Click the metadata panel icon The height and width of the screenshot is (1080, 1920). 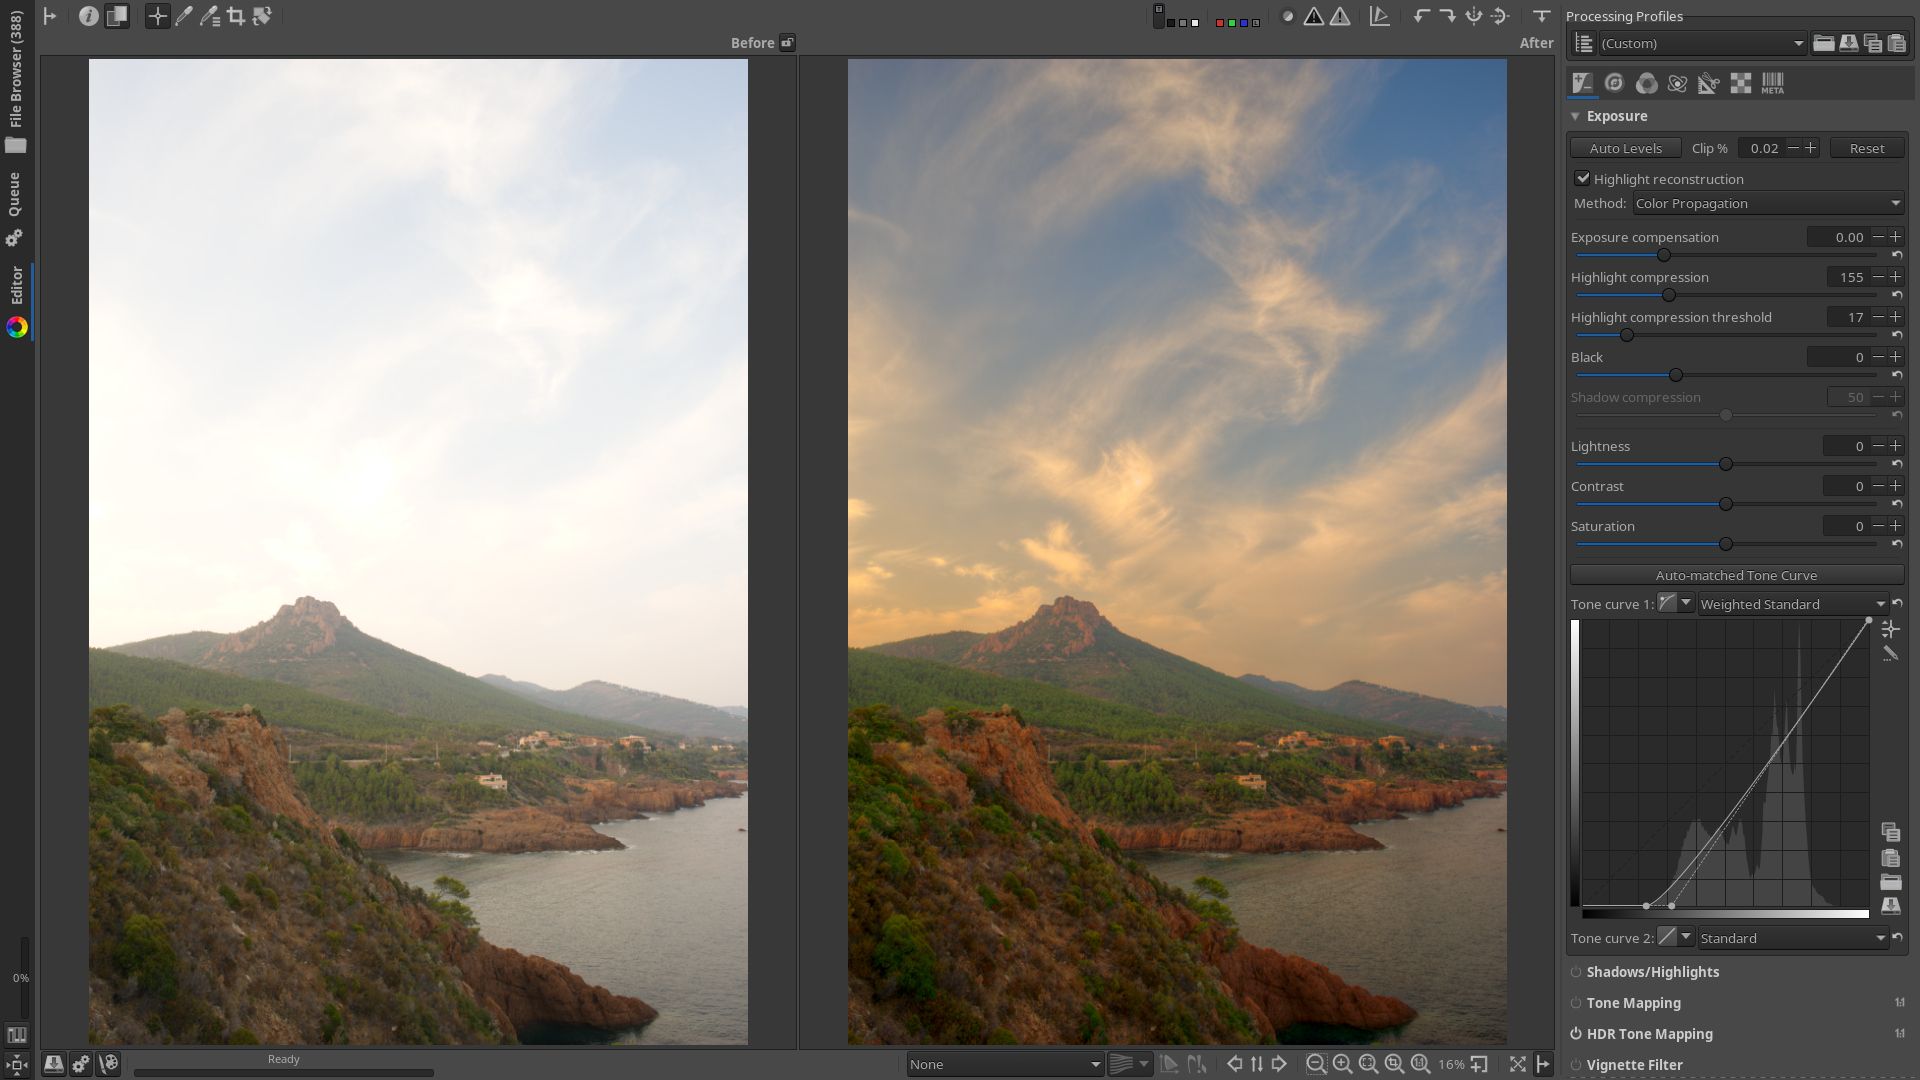pos(1774,83)
